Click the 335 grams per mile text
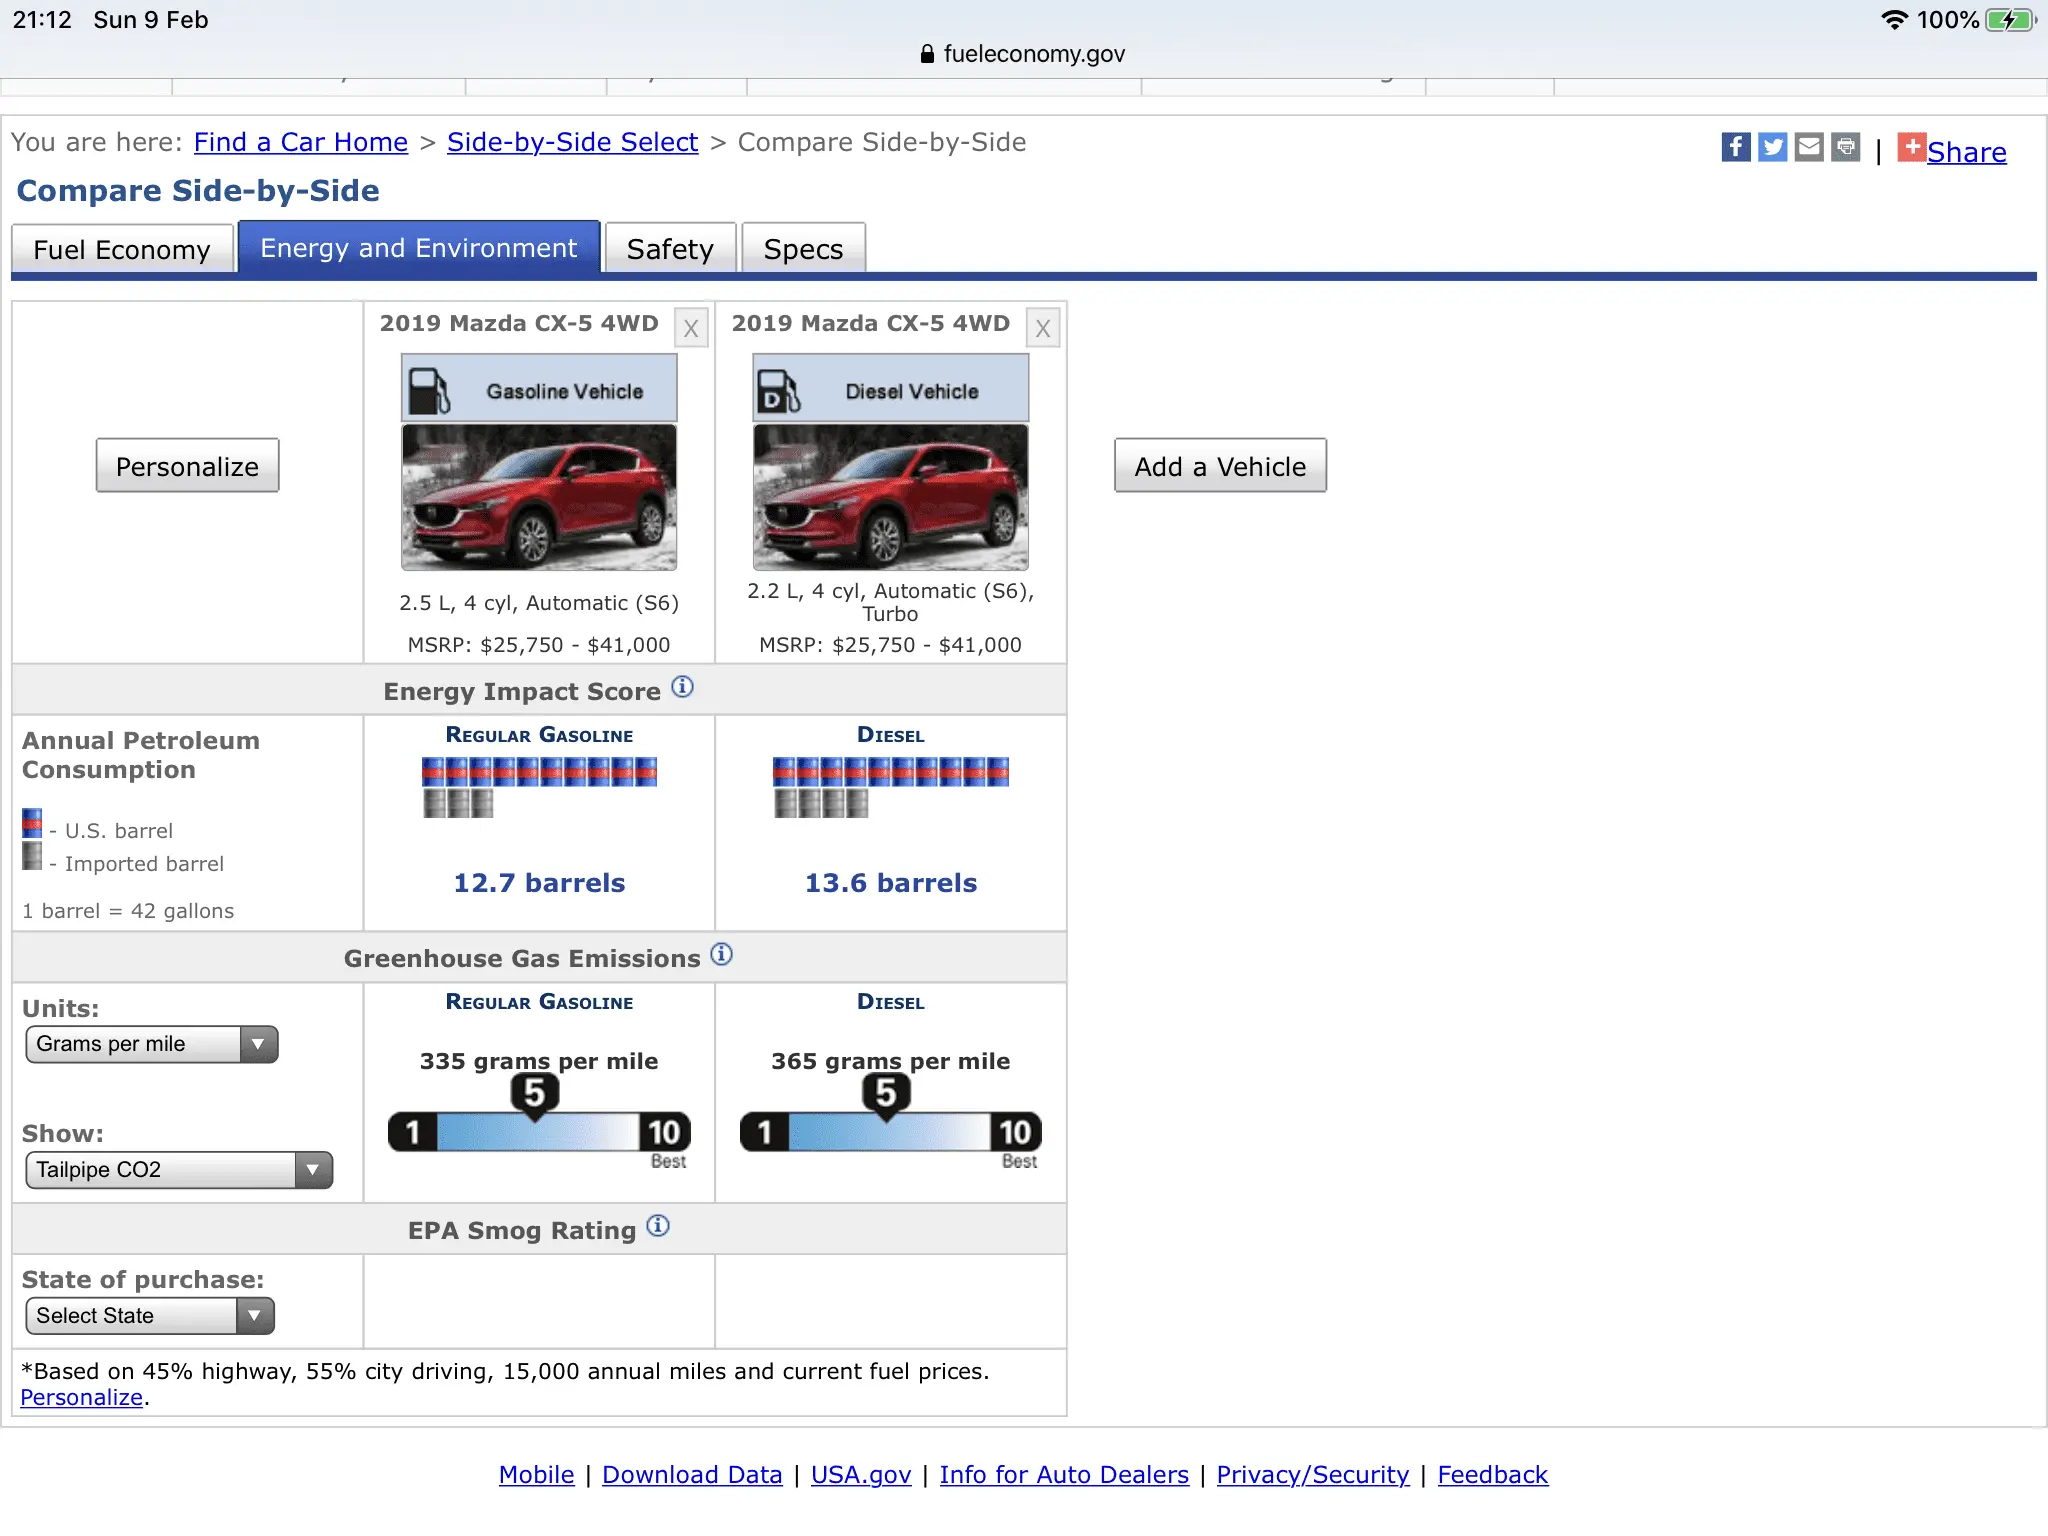Image resolution: width=2048 pixels, height=1536 pixels. tap(539, 1061)
